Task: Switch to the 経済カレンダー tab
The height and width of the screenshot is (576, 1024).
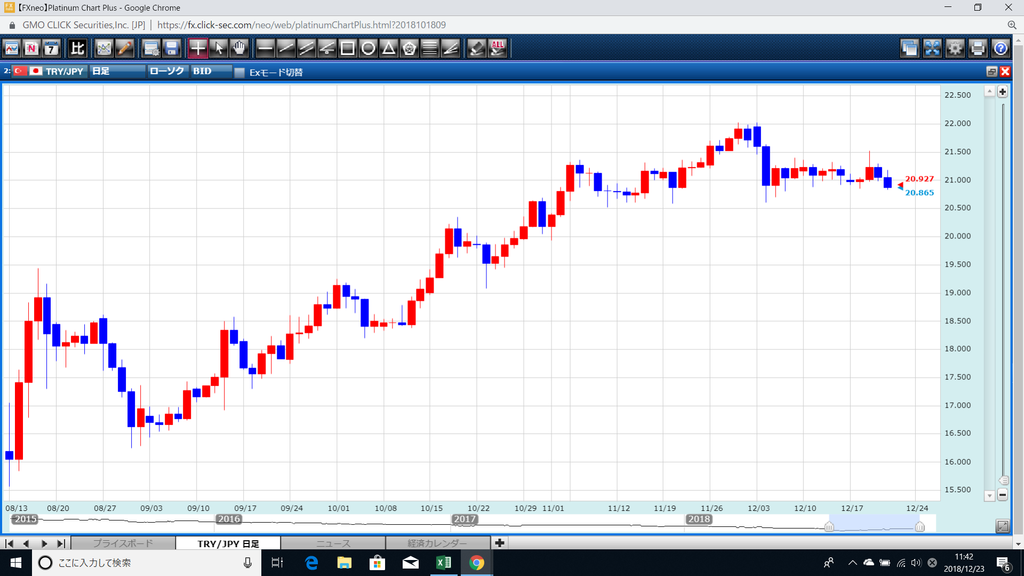Action: click(438, 543)
